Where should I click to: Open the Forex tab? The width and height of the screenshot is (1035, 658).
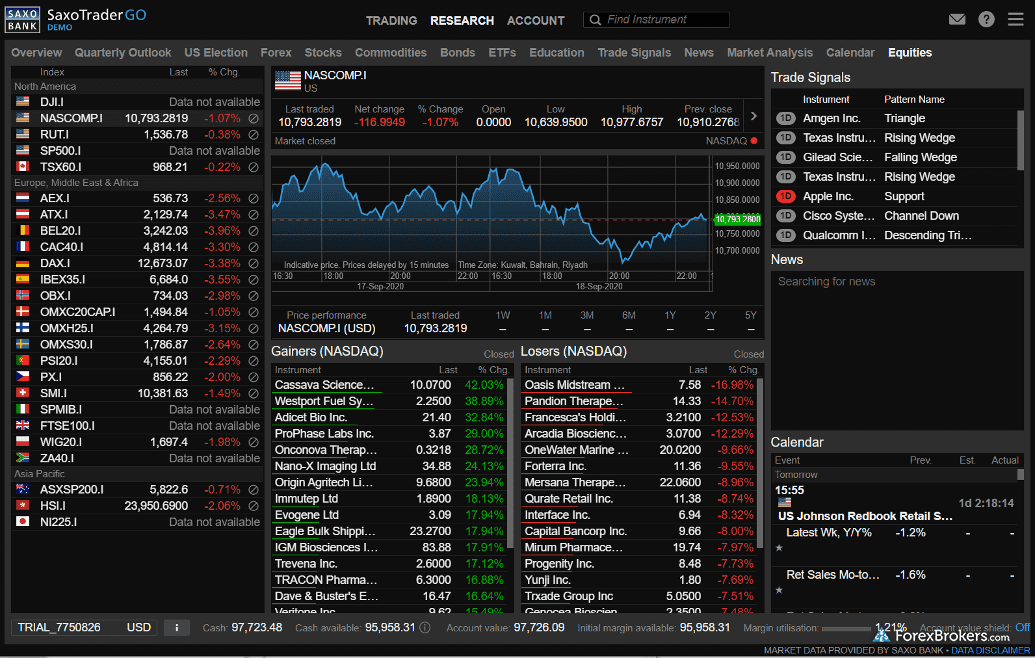pos(276,53)
